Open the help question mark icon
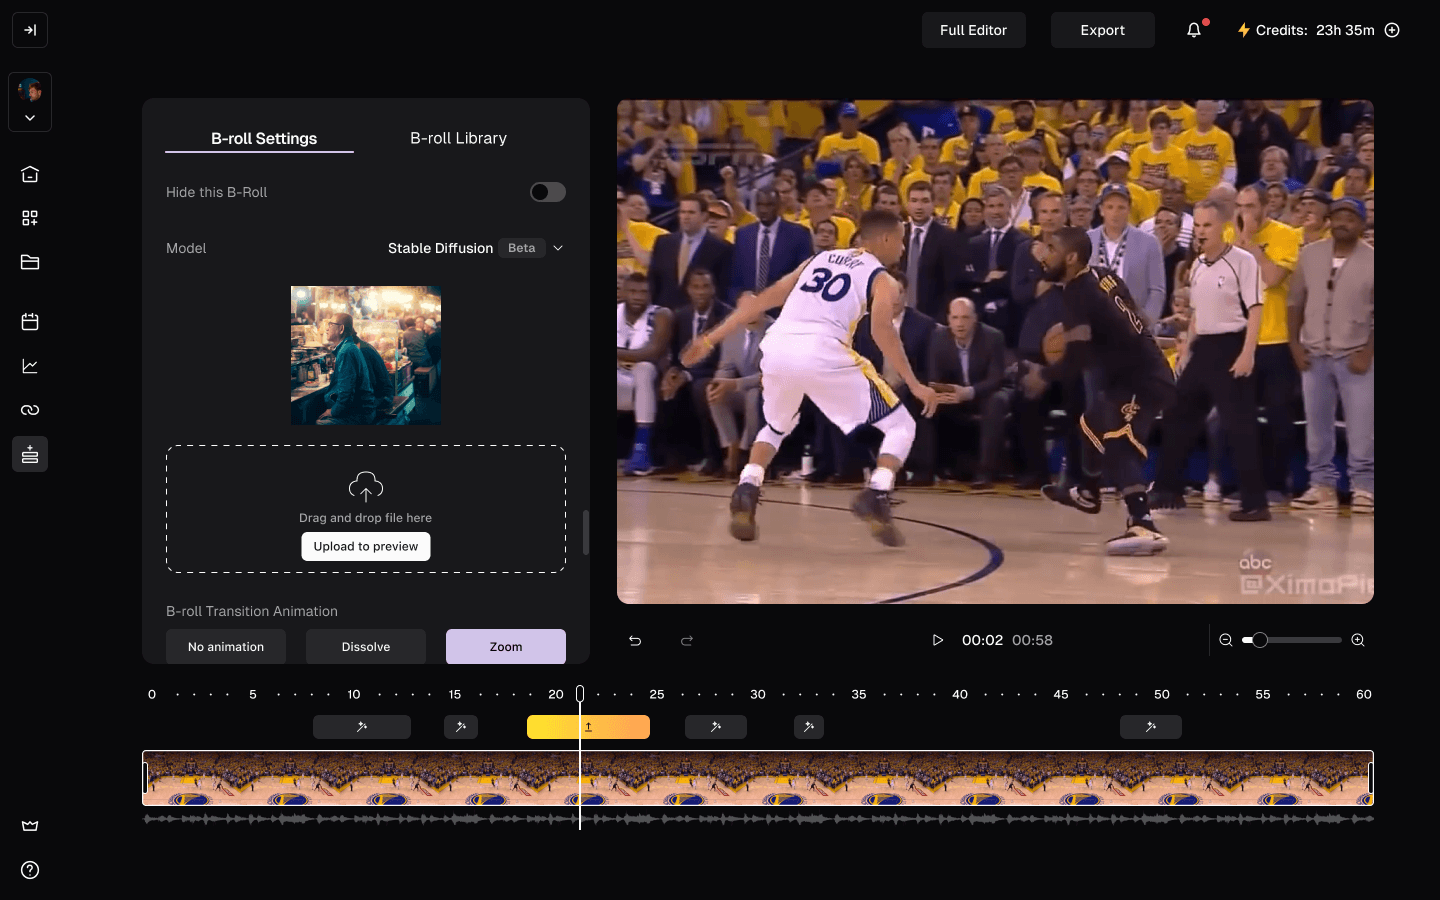1440x900 pixels. (x=30, y=870)
